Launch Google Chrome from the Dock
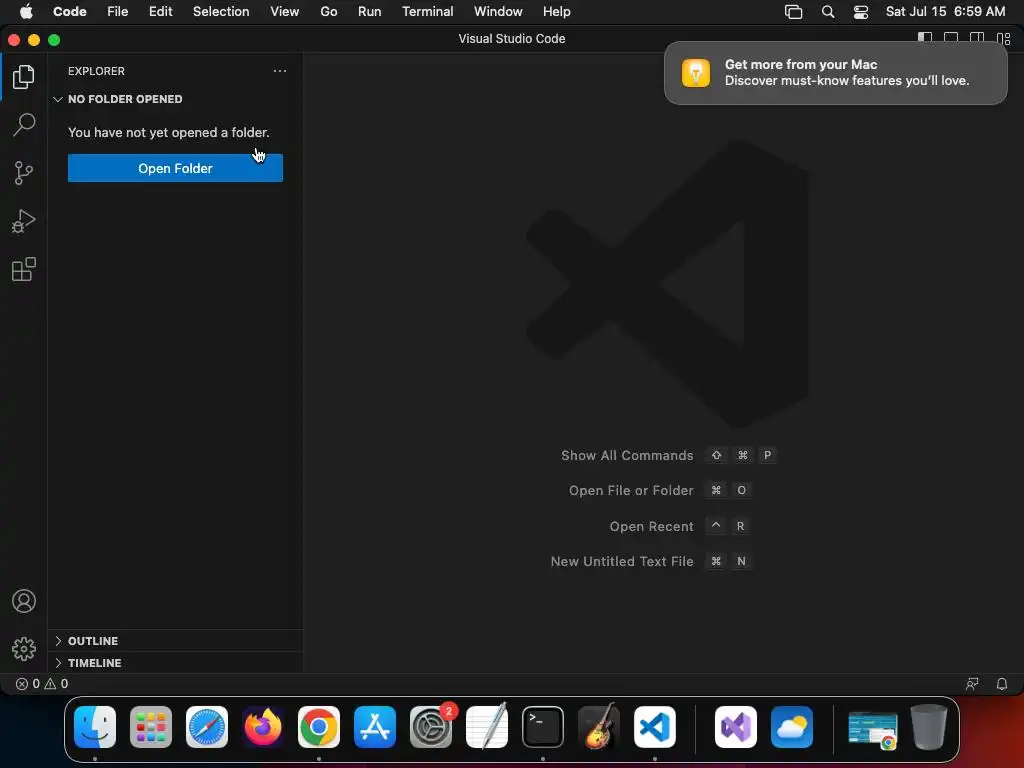This screenshot has height=768, width=1024. [x=319, y=727]
